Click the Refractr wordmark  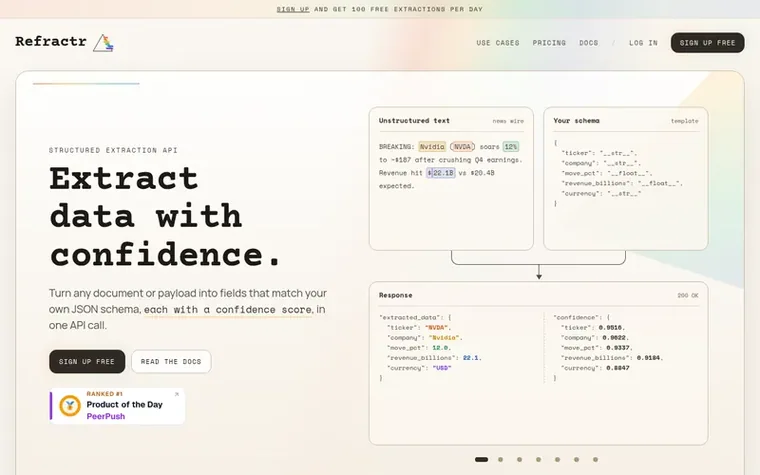(51, 42)
